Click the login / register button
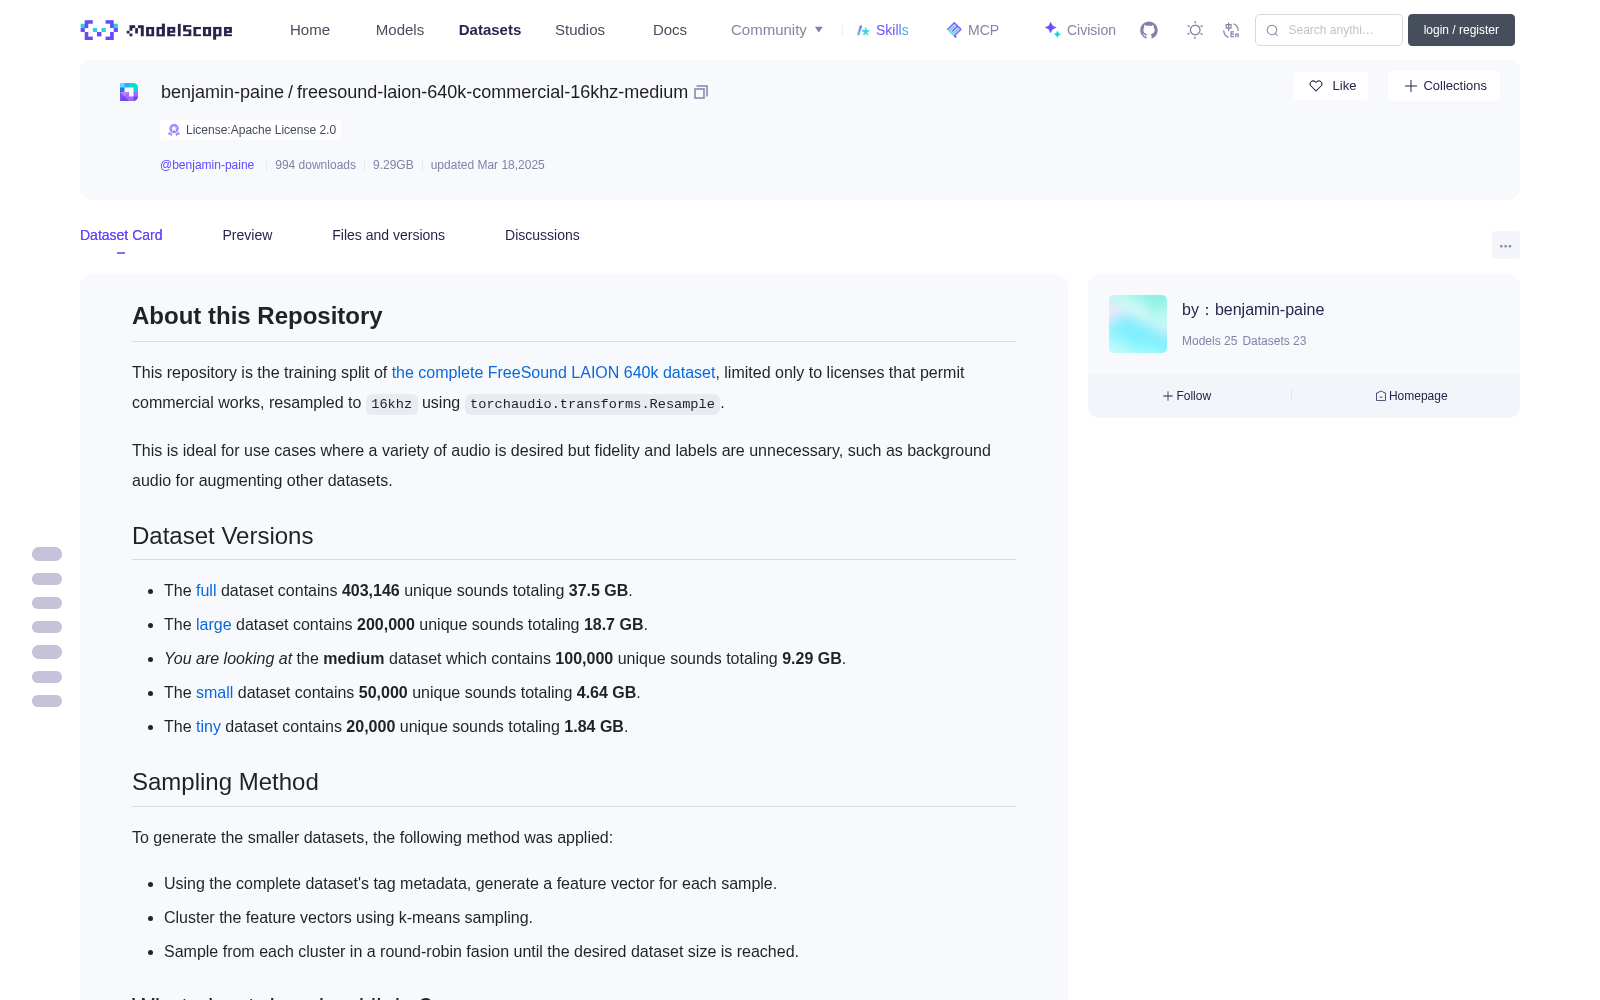This screenshot has width=1600, height=1000. click(x=1461, y=30)
